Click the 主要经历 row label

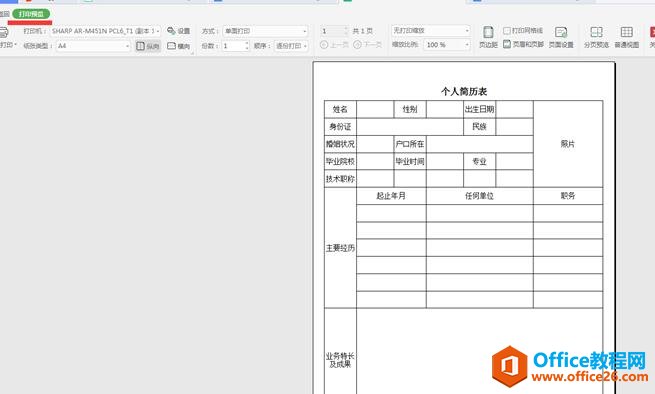click(x=340, y=248)
